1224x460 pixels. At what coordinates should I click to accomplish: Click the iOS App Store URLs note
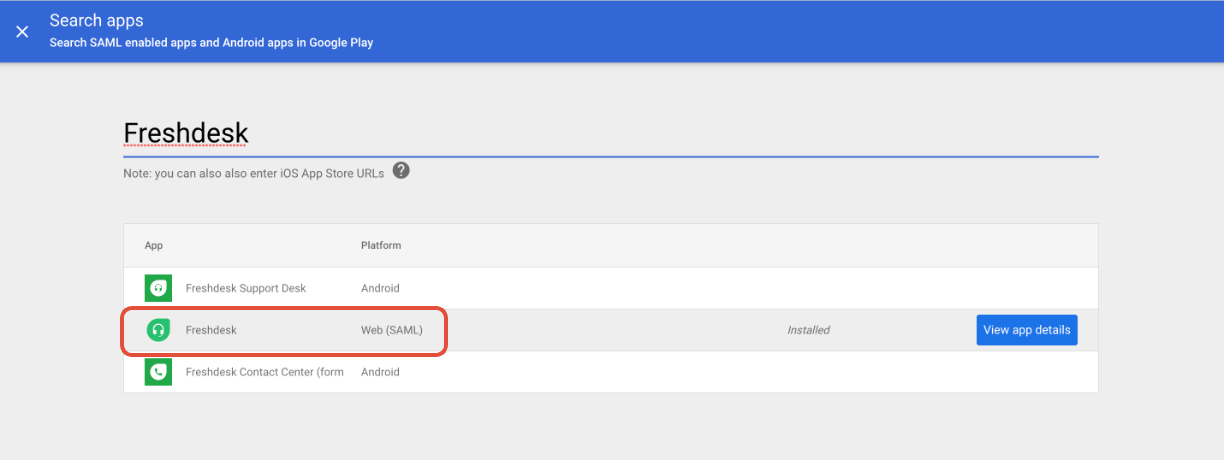(254, 173)
